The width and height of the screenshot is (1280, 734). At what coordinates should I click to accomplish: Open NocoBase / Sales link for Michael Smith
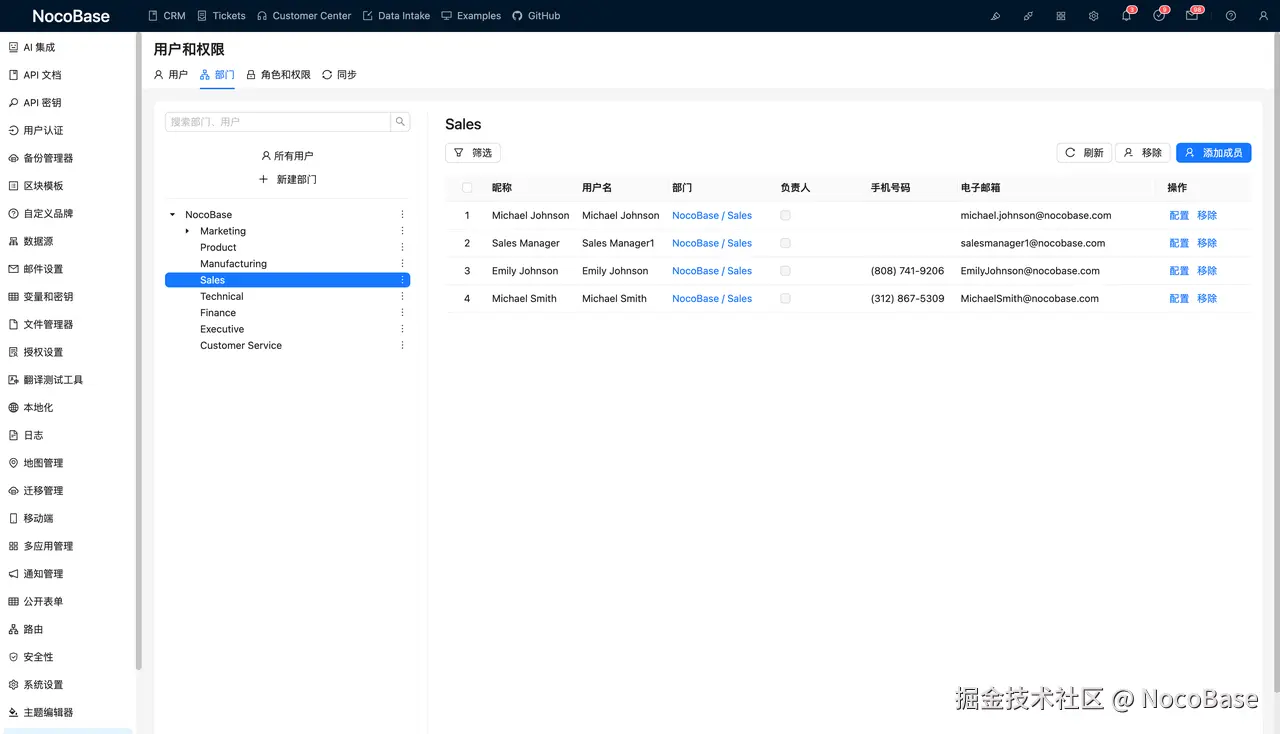point(712,298)
